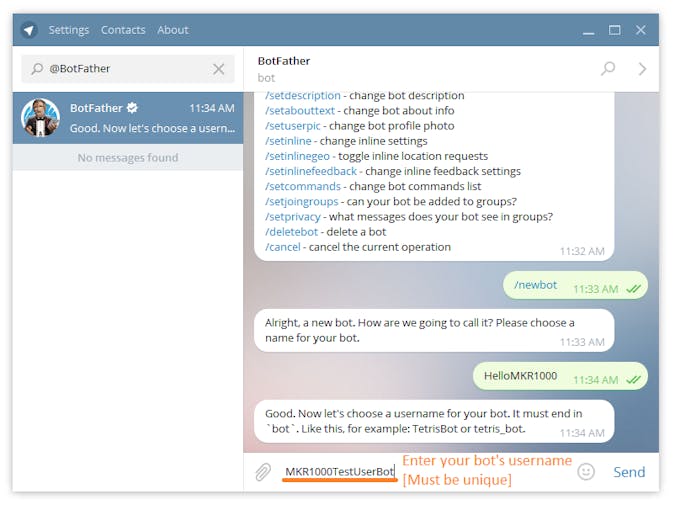Minimize the Telegram window
Screen dimensions: 677x510
click(x=588, y=31)
